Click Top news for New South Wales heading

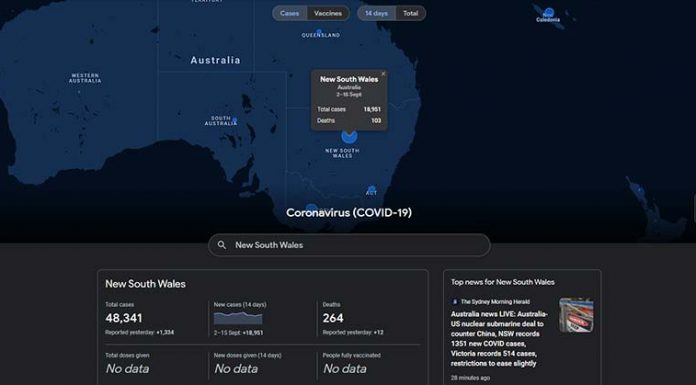tap(502, 282)
